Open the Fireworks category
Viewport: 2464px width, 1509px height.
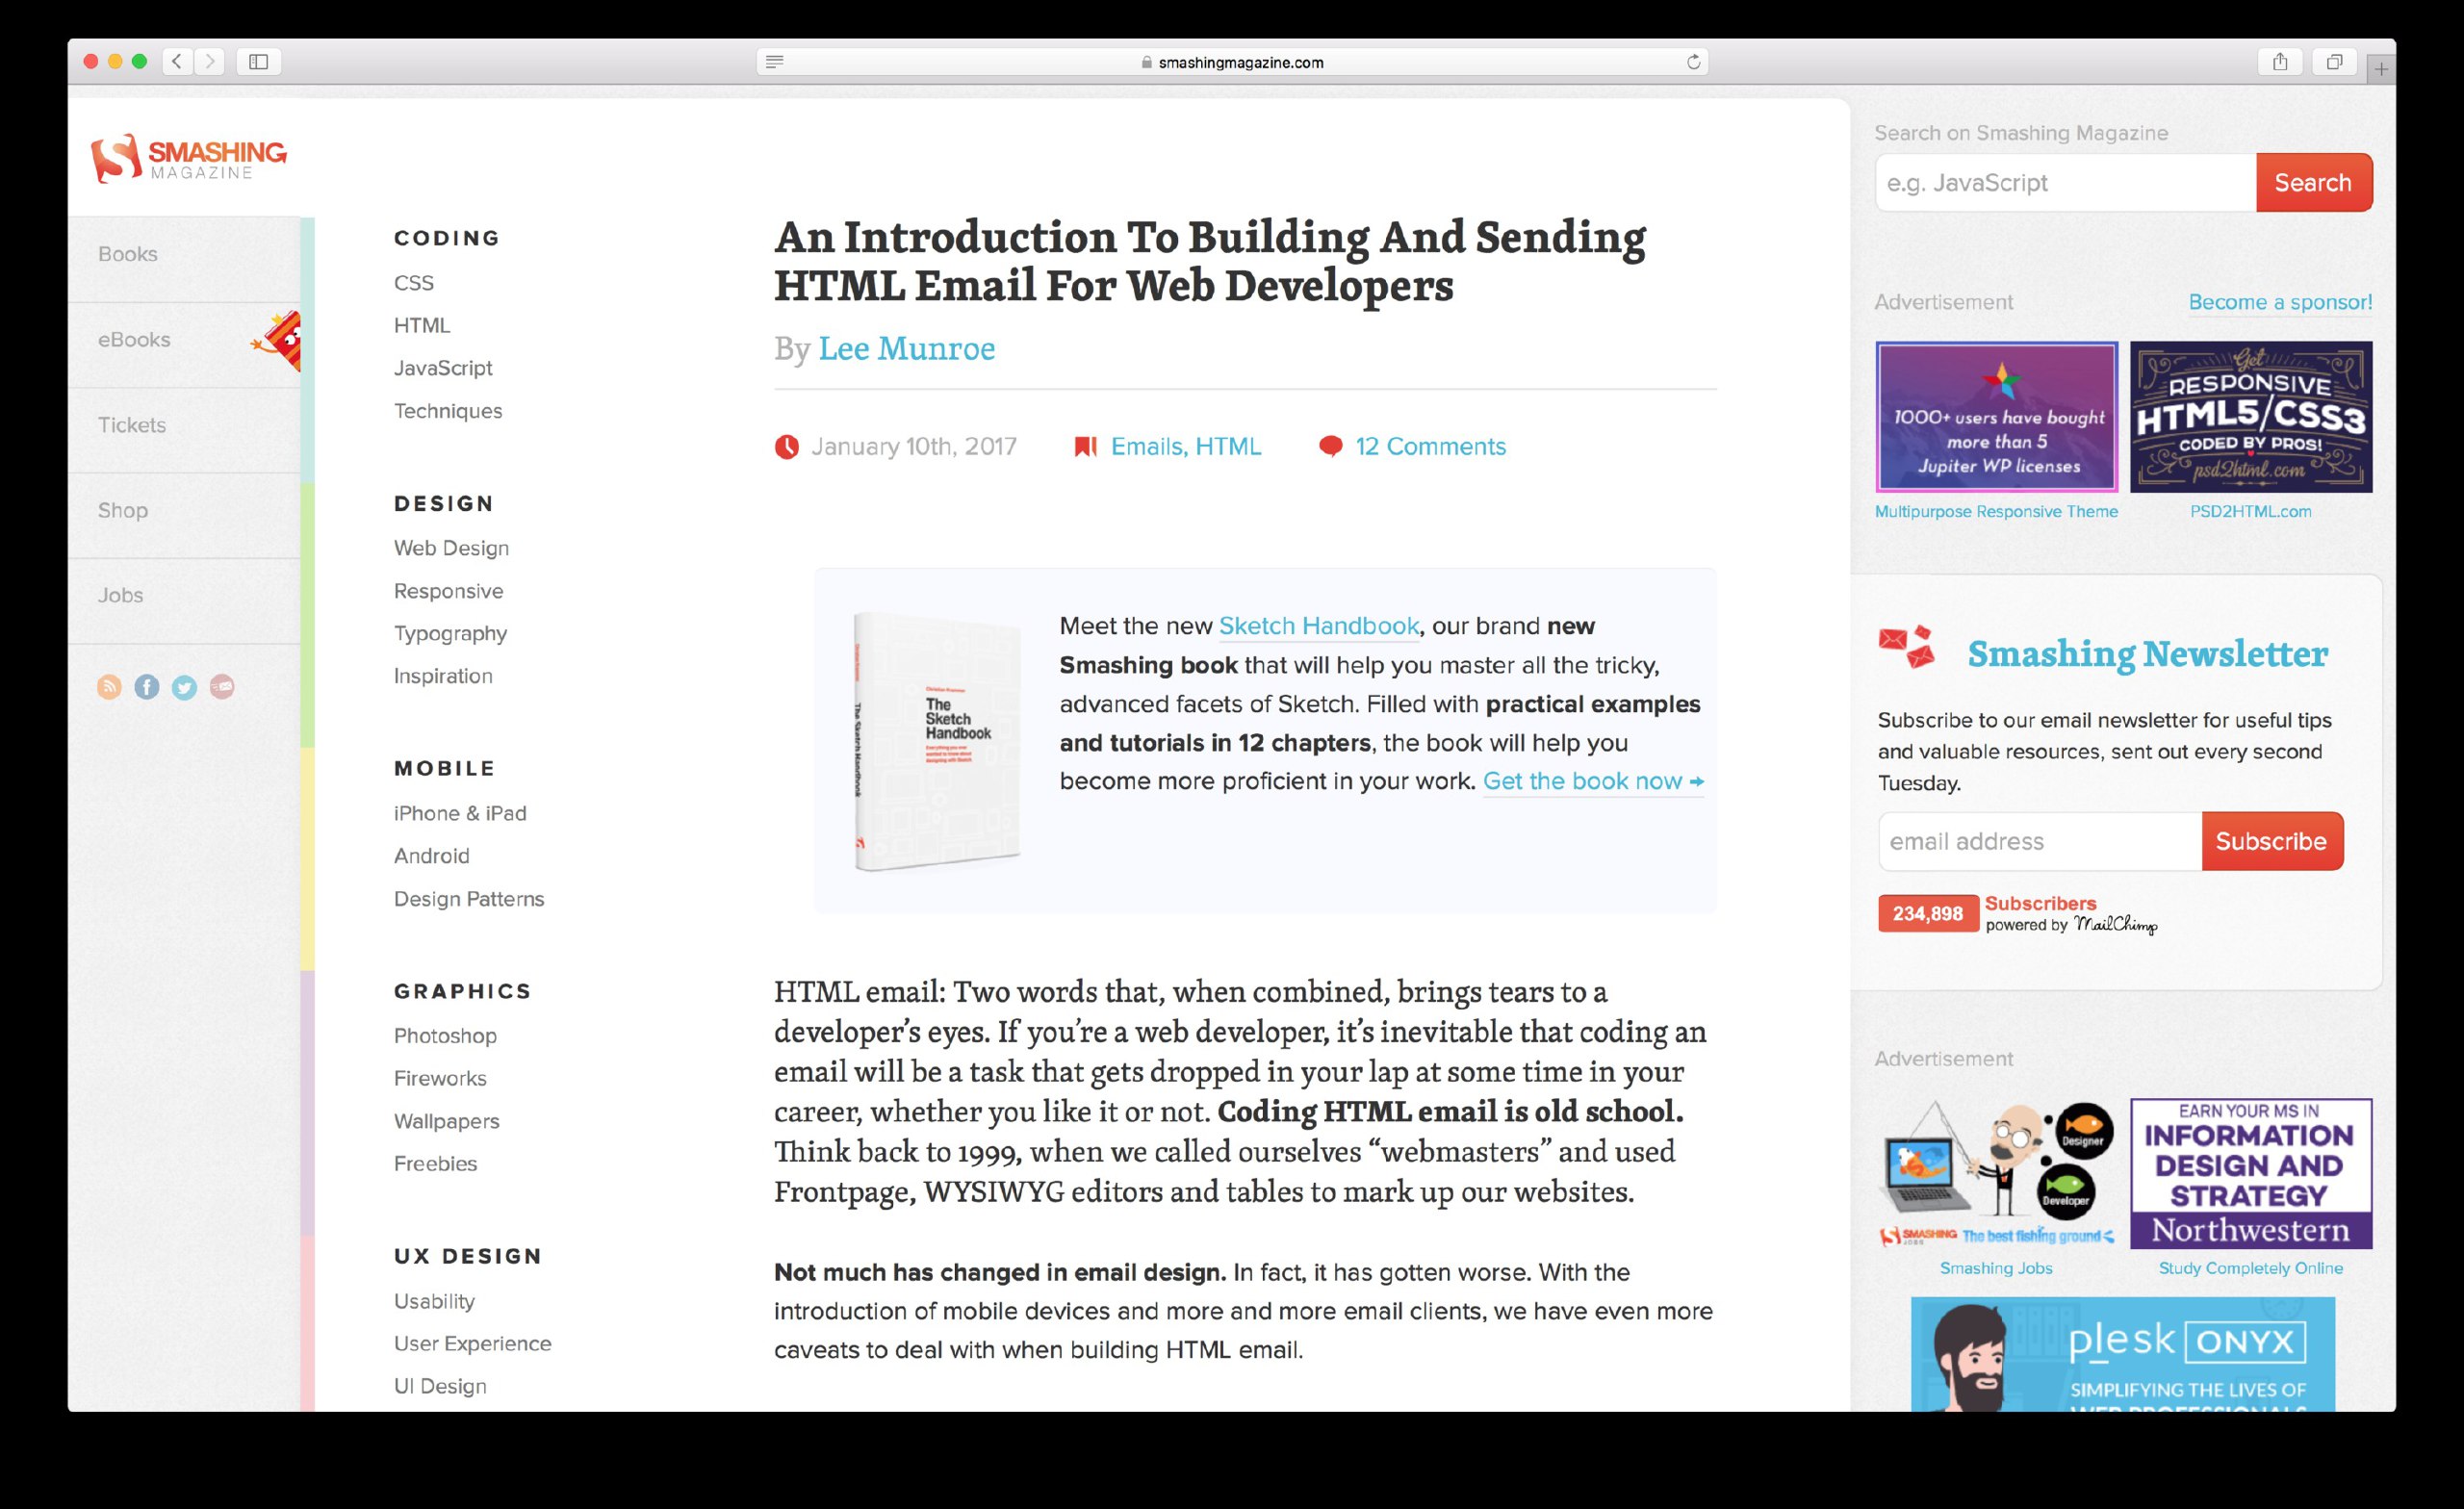click(x=440, y=1078)
